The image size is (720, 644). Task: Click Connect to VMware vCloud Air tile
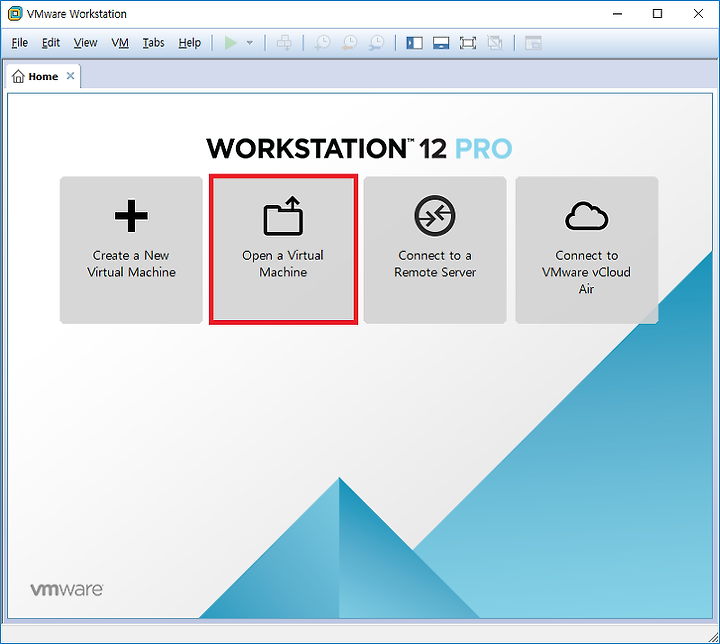(587, 250)
